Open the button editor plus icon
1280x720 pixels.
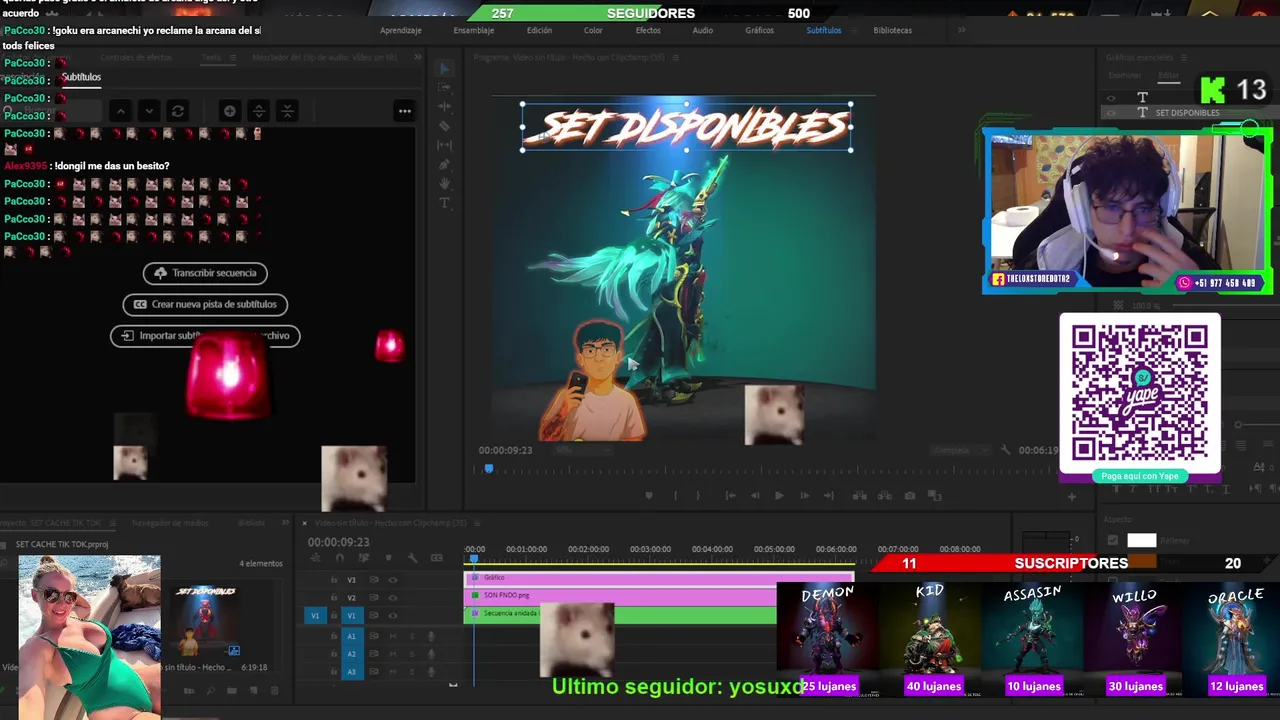click(x=1072, y=496)
